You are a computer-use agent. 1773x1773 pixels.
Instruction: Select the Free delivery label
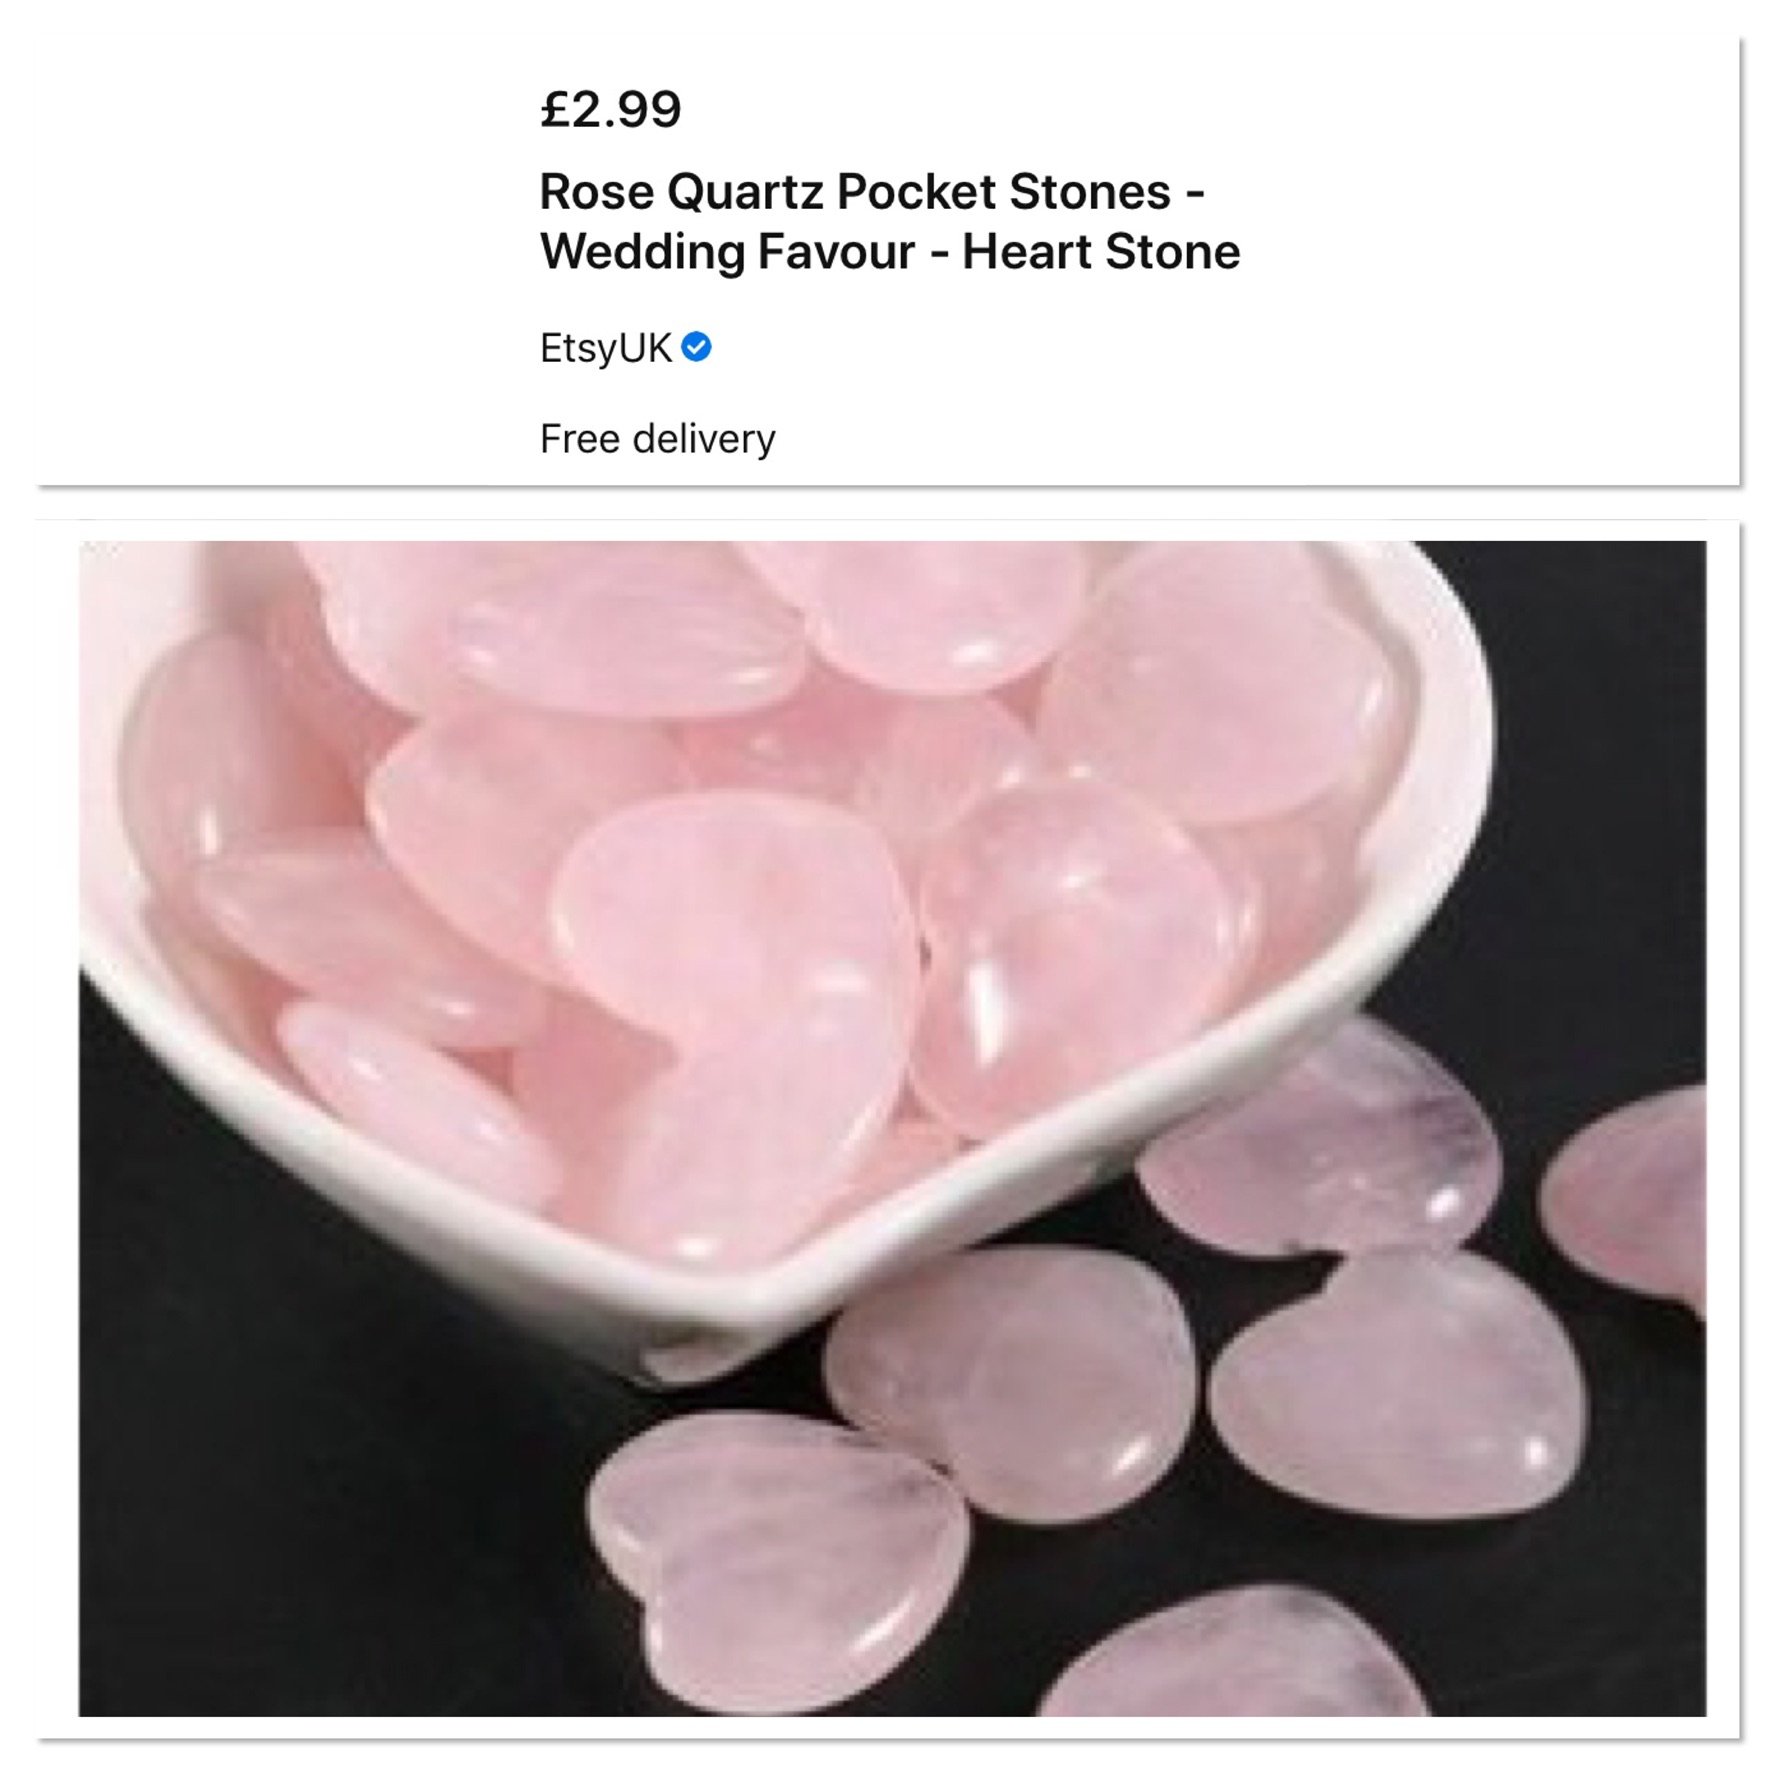coord(657,438)
